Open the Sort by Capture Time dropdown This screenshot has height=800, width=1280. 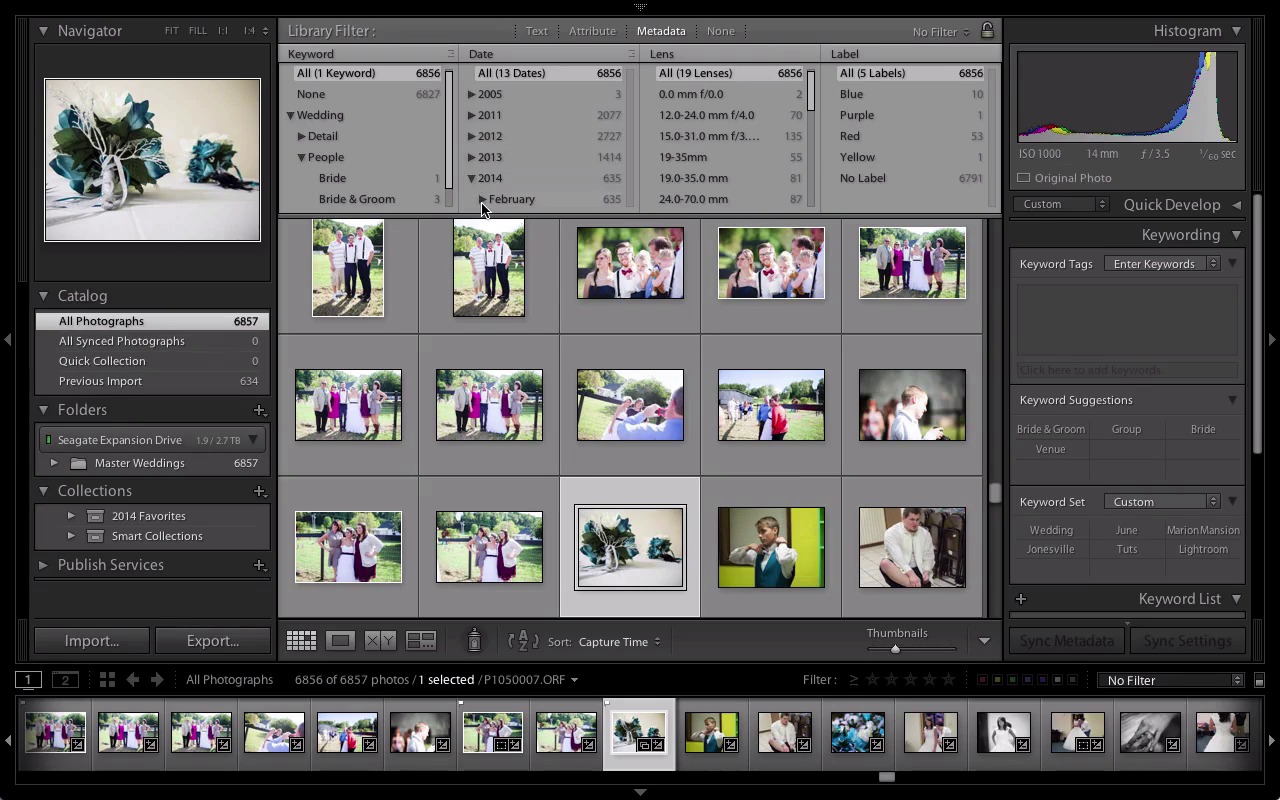(619, 642)
